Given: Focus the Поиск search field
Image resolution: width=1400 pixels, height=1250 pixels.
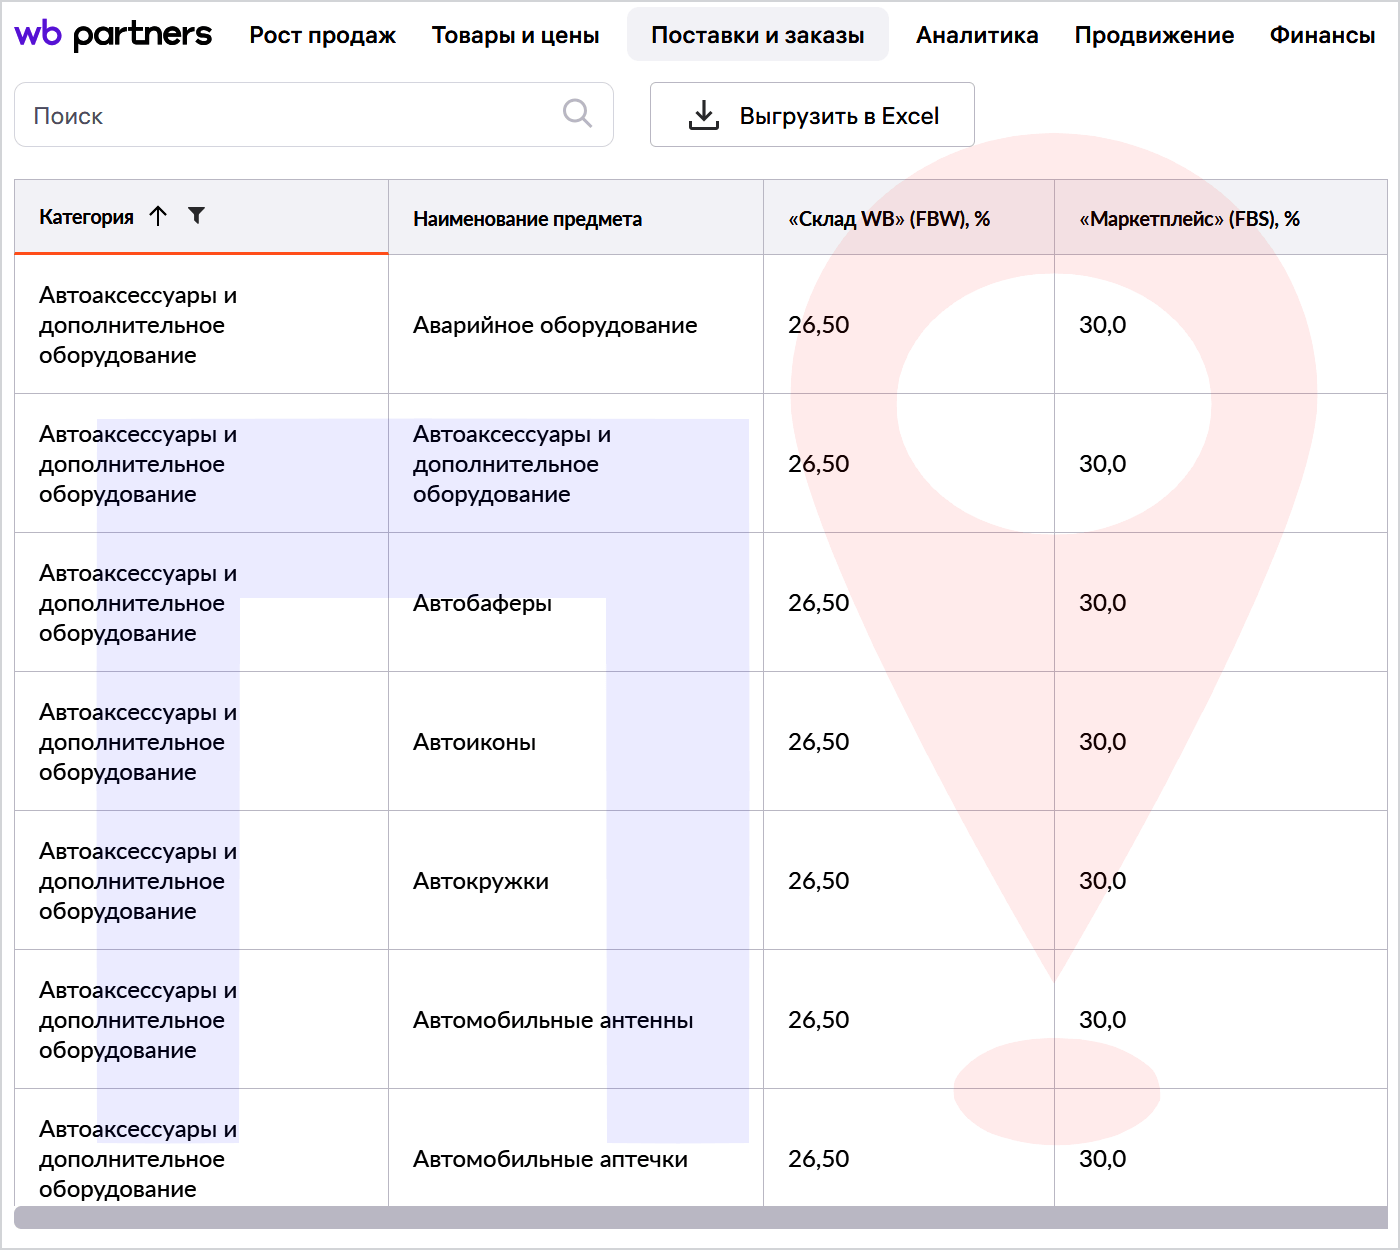Looking at the screenshot, I should coord(290,116).
